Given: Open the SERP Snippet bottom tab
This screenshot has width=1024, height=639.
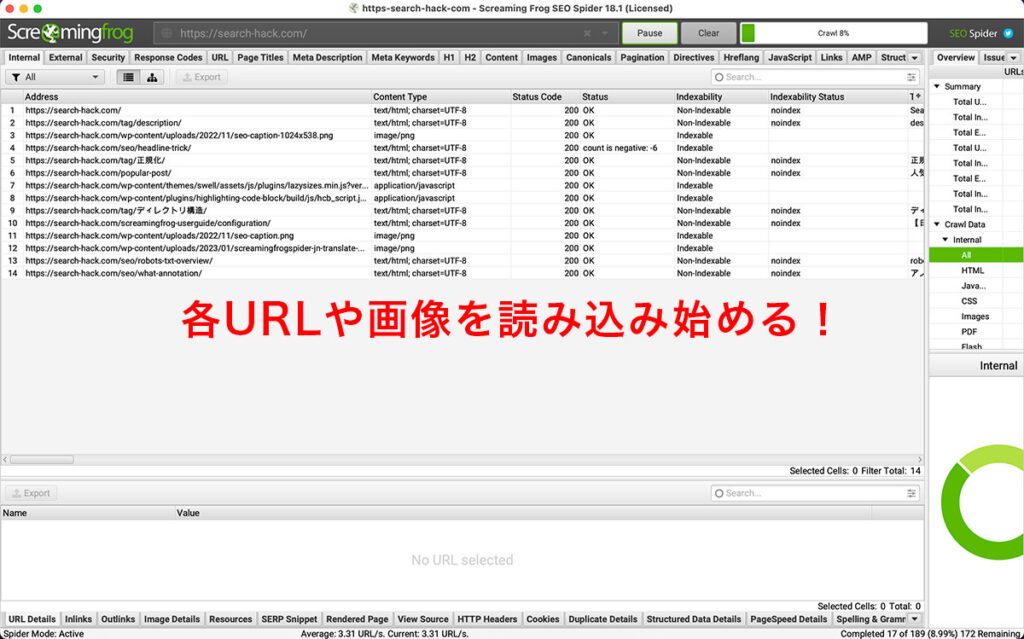Looking at the screenshot, I should click(289, 619).
